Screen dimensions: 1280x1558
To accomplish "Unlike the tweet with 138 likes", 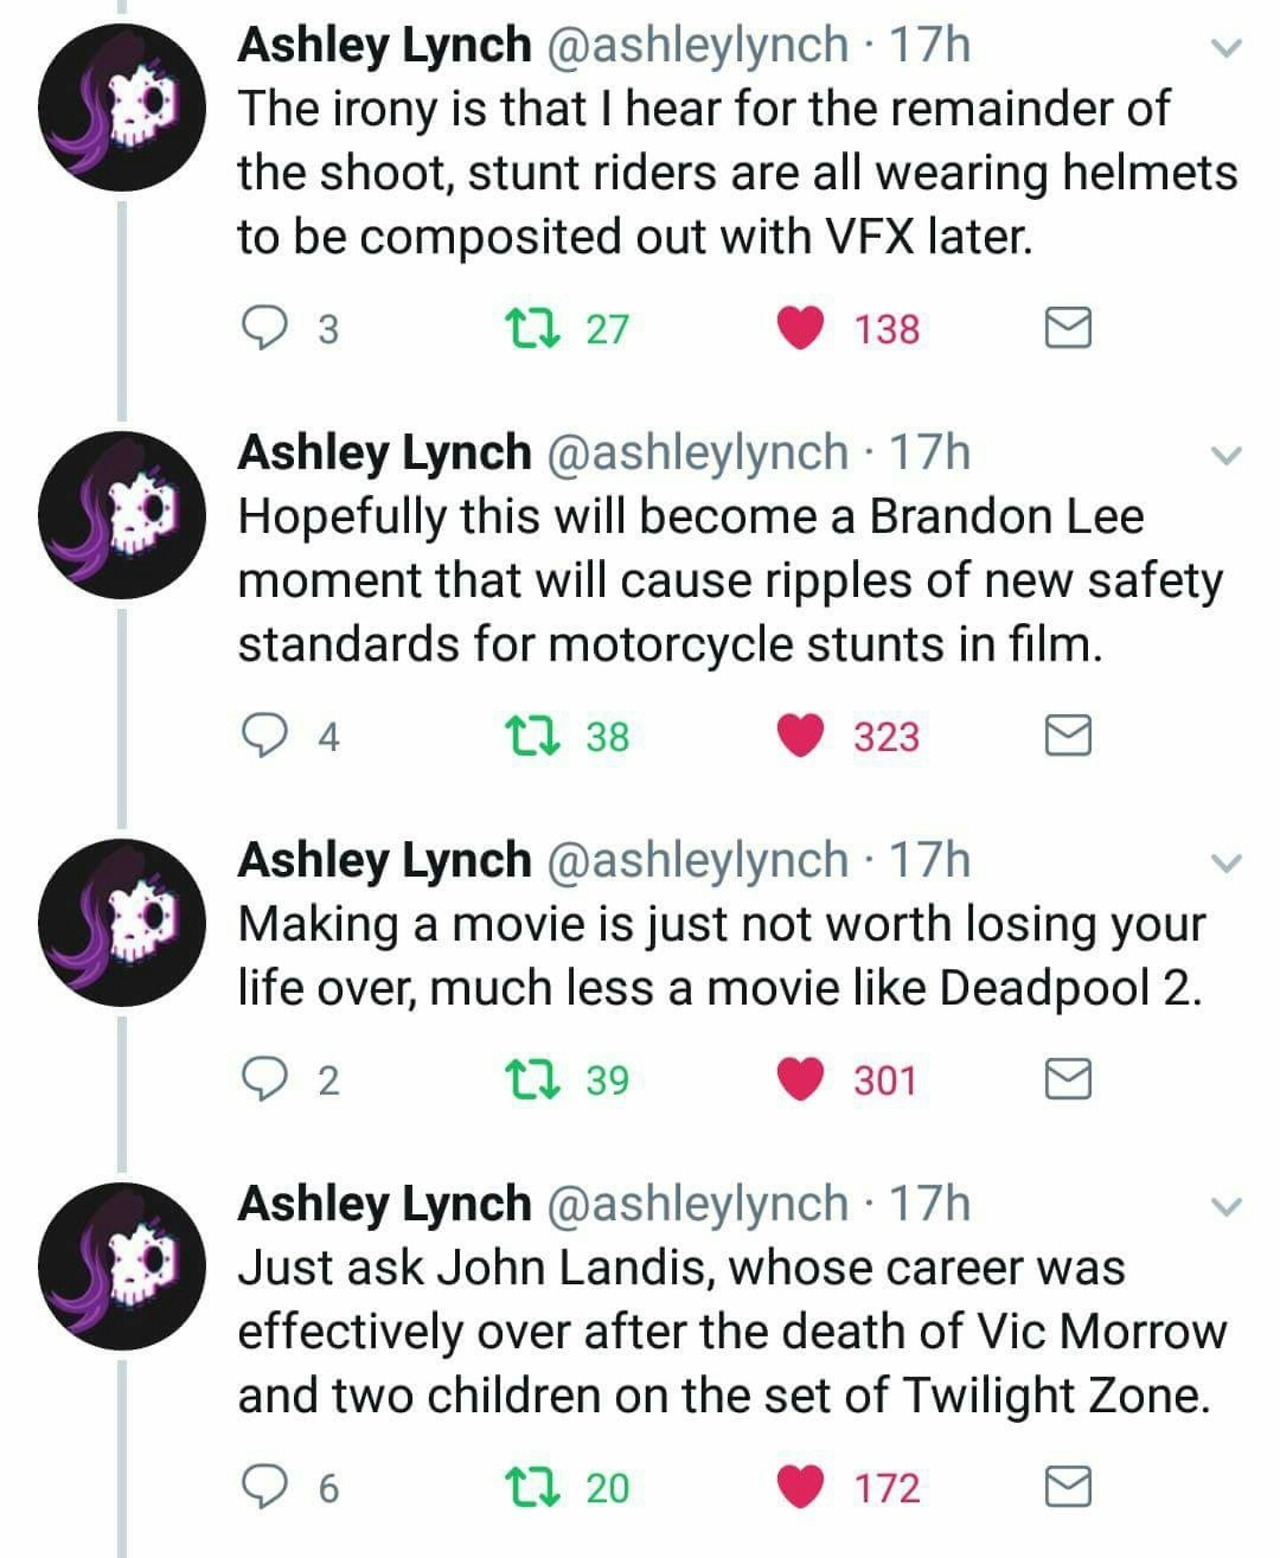I will [800, 329].
